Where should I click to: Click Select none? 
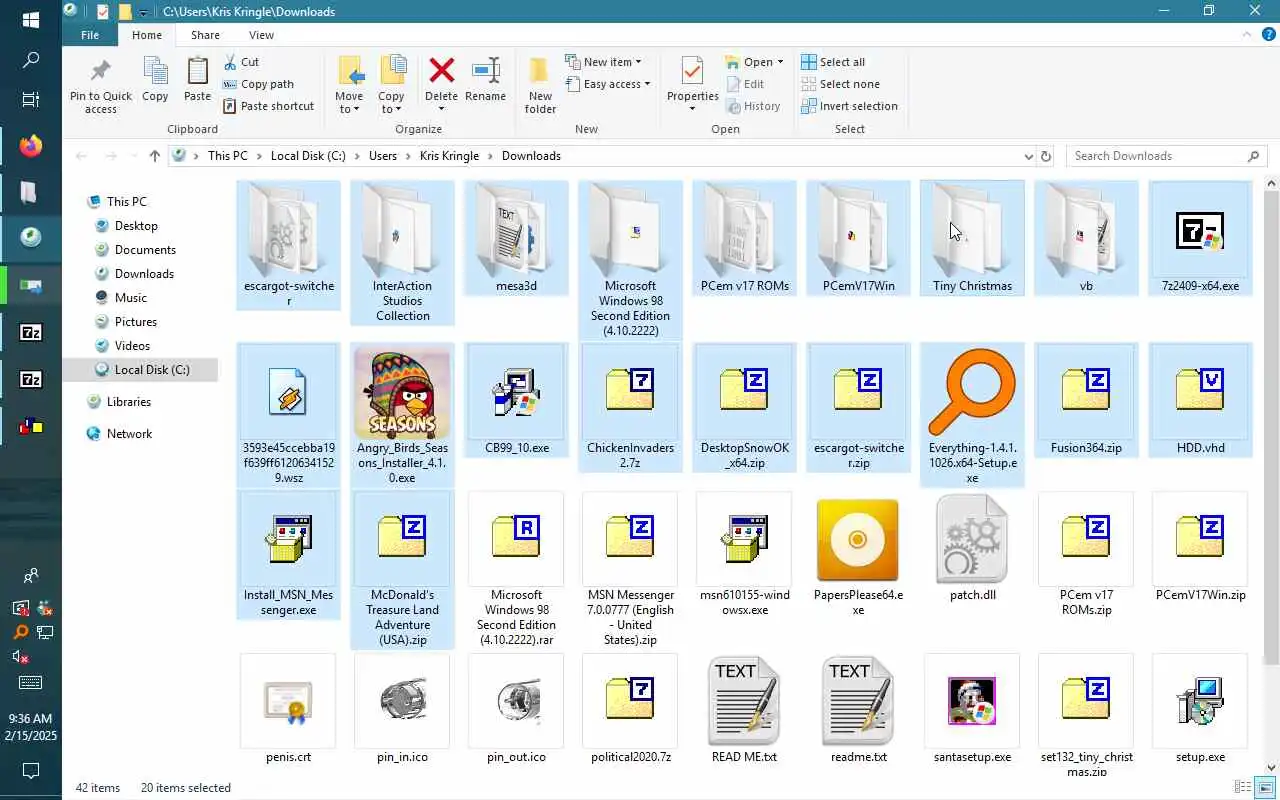[840, 84]
